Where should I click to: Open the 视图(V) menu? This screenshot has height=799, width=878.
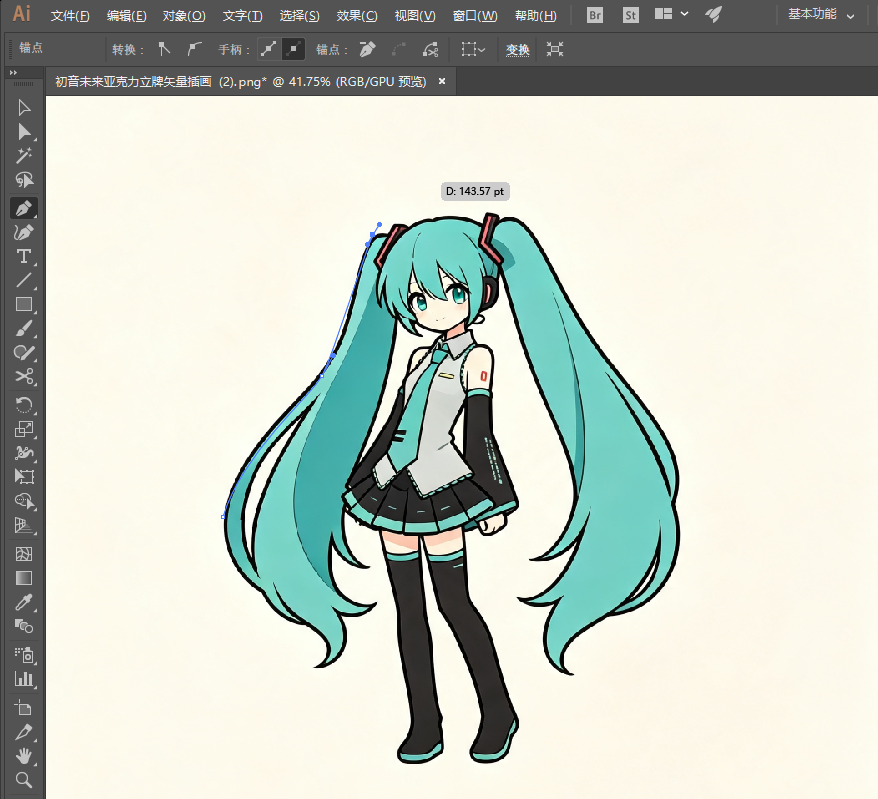415,16
